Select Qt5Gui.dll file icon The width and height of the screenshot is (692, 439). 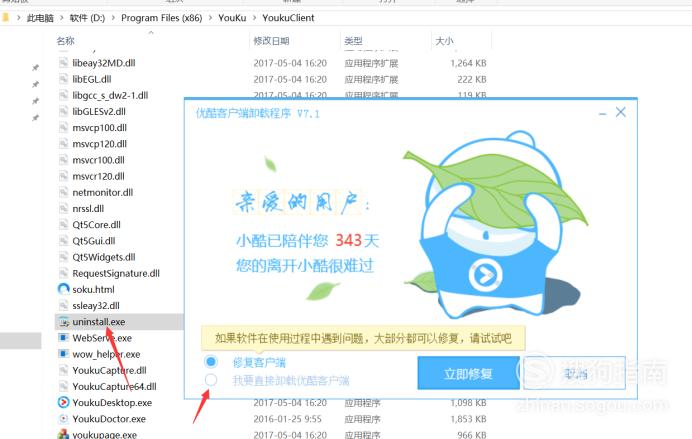pos(64,241)
